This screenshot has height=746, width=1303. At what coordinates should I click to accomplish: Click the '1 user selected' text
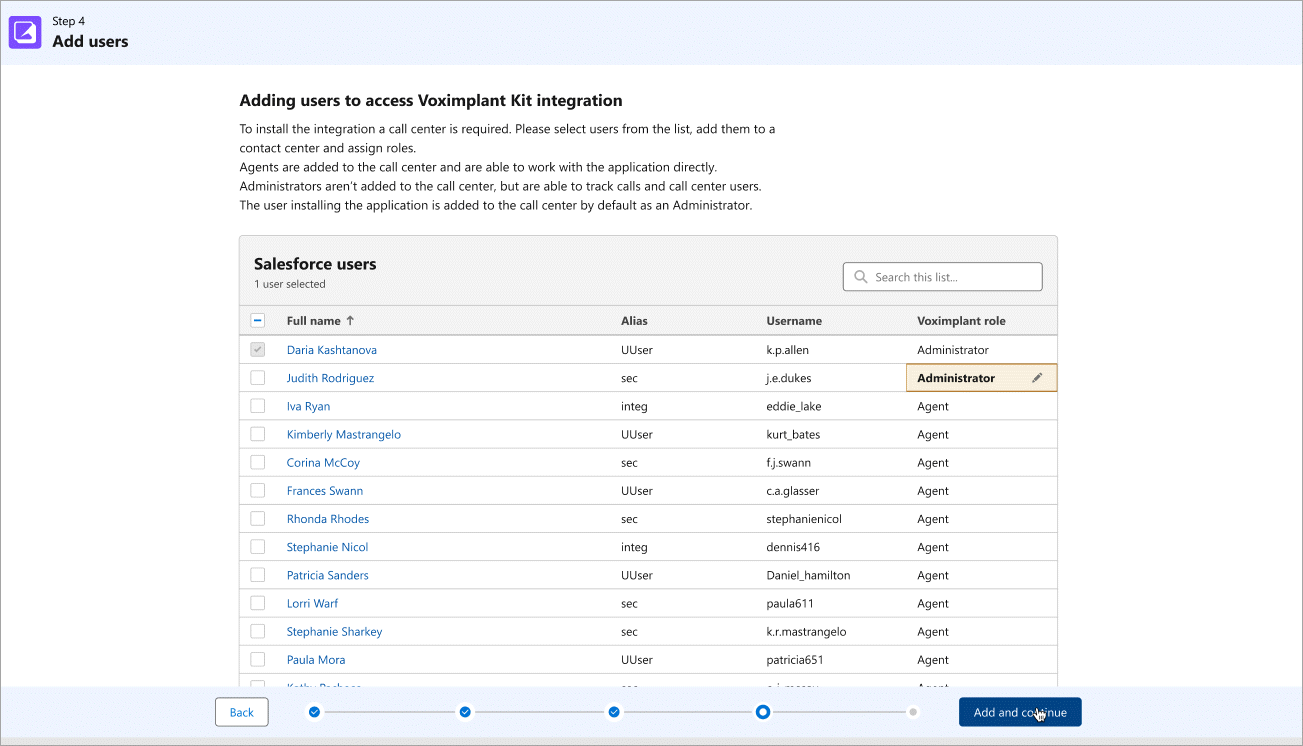point(290,284)
